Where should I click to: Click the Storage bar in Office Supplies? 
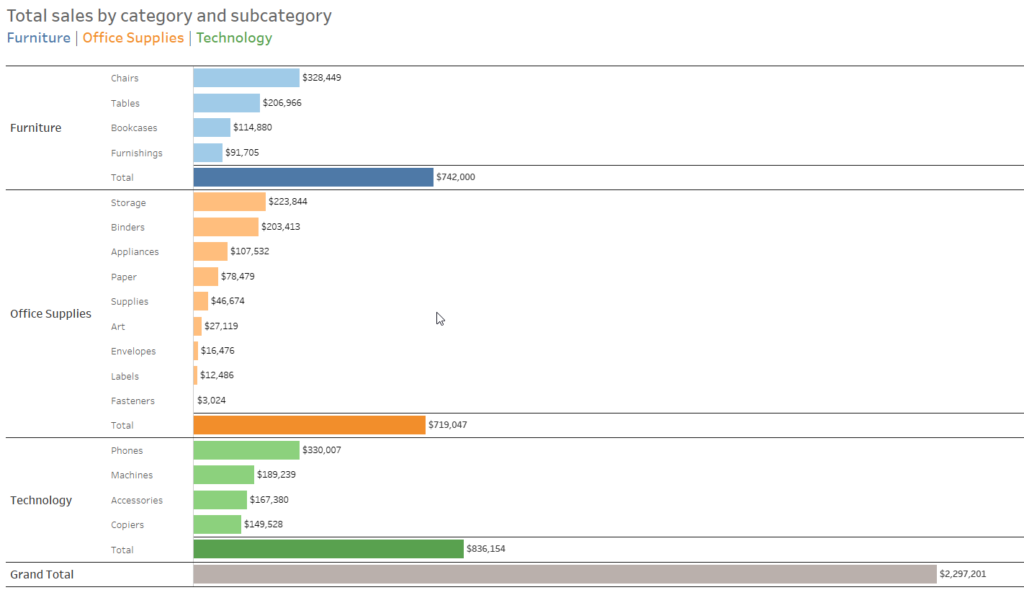click(x=229, y=202)
